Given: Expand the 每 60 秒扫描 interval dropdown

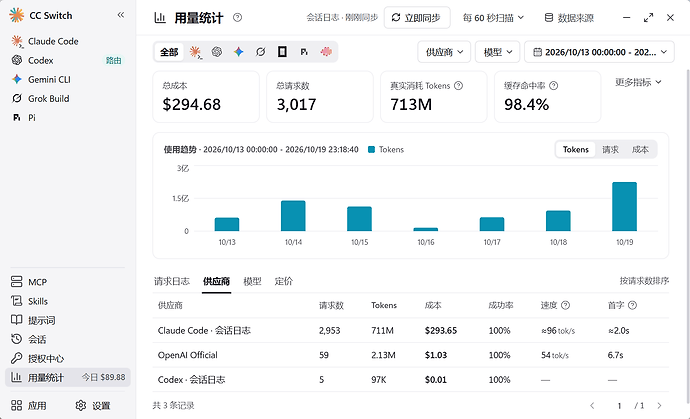Looking at the screenshot, I should coord(493,18).
